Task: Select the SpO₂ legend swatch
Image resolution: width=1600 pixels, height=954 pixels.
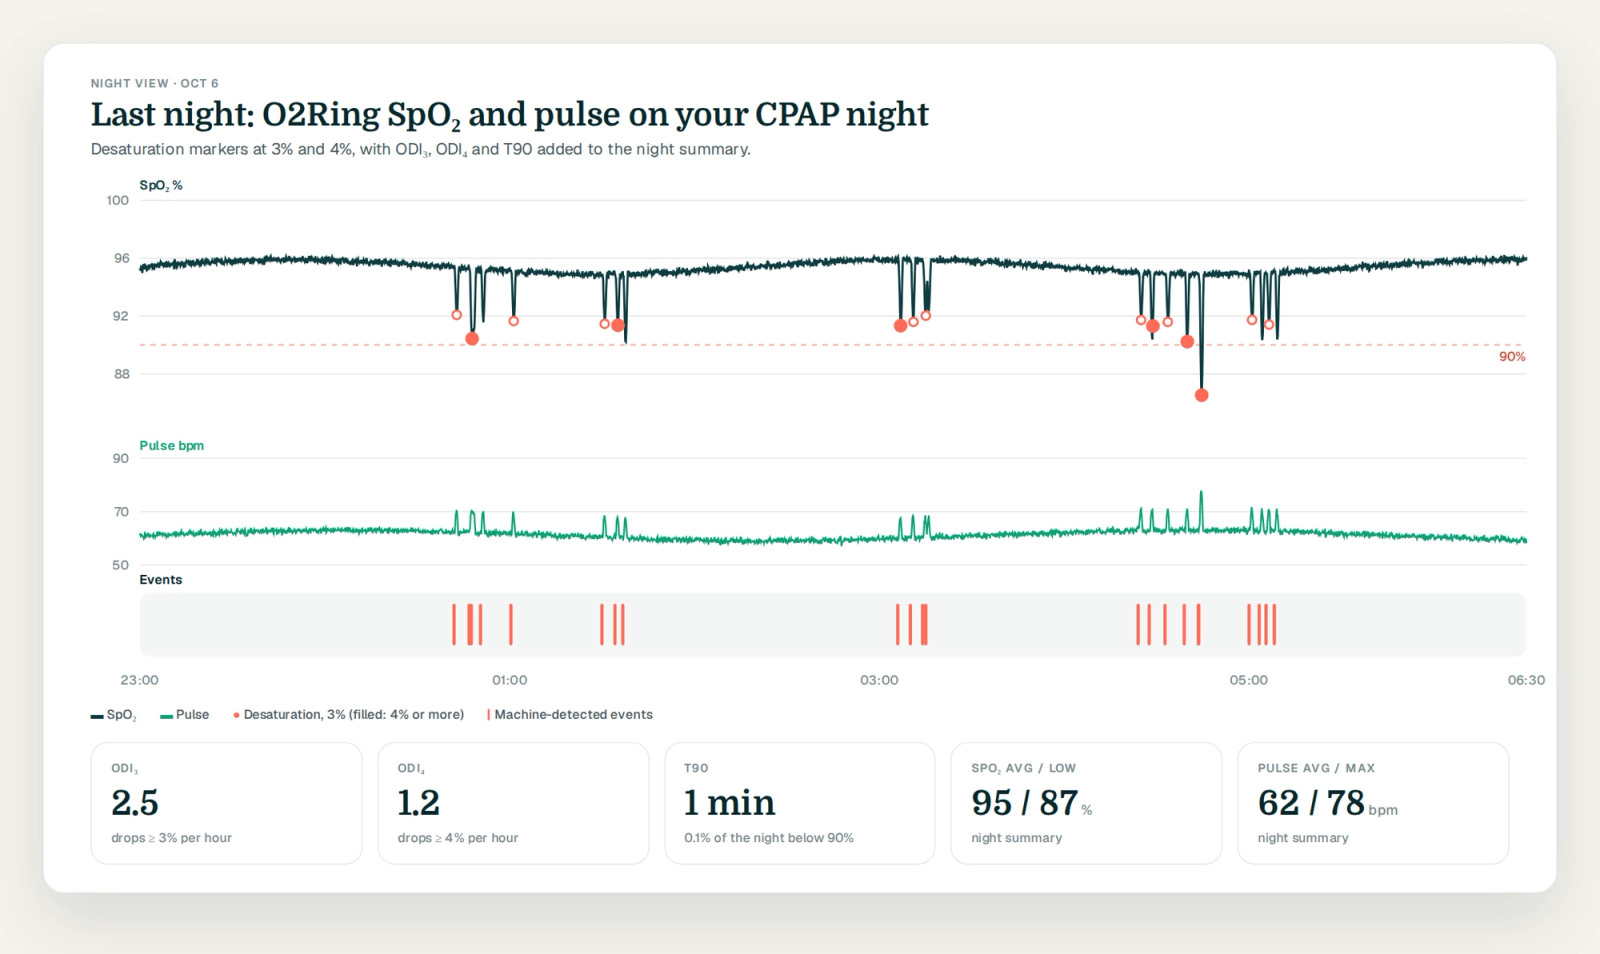Action: pyautogui.click(x=97, y=716)
